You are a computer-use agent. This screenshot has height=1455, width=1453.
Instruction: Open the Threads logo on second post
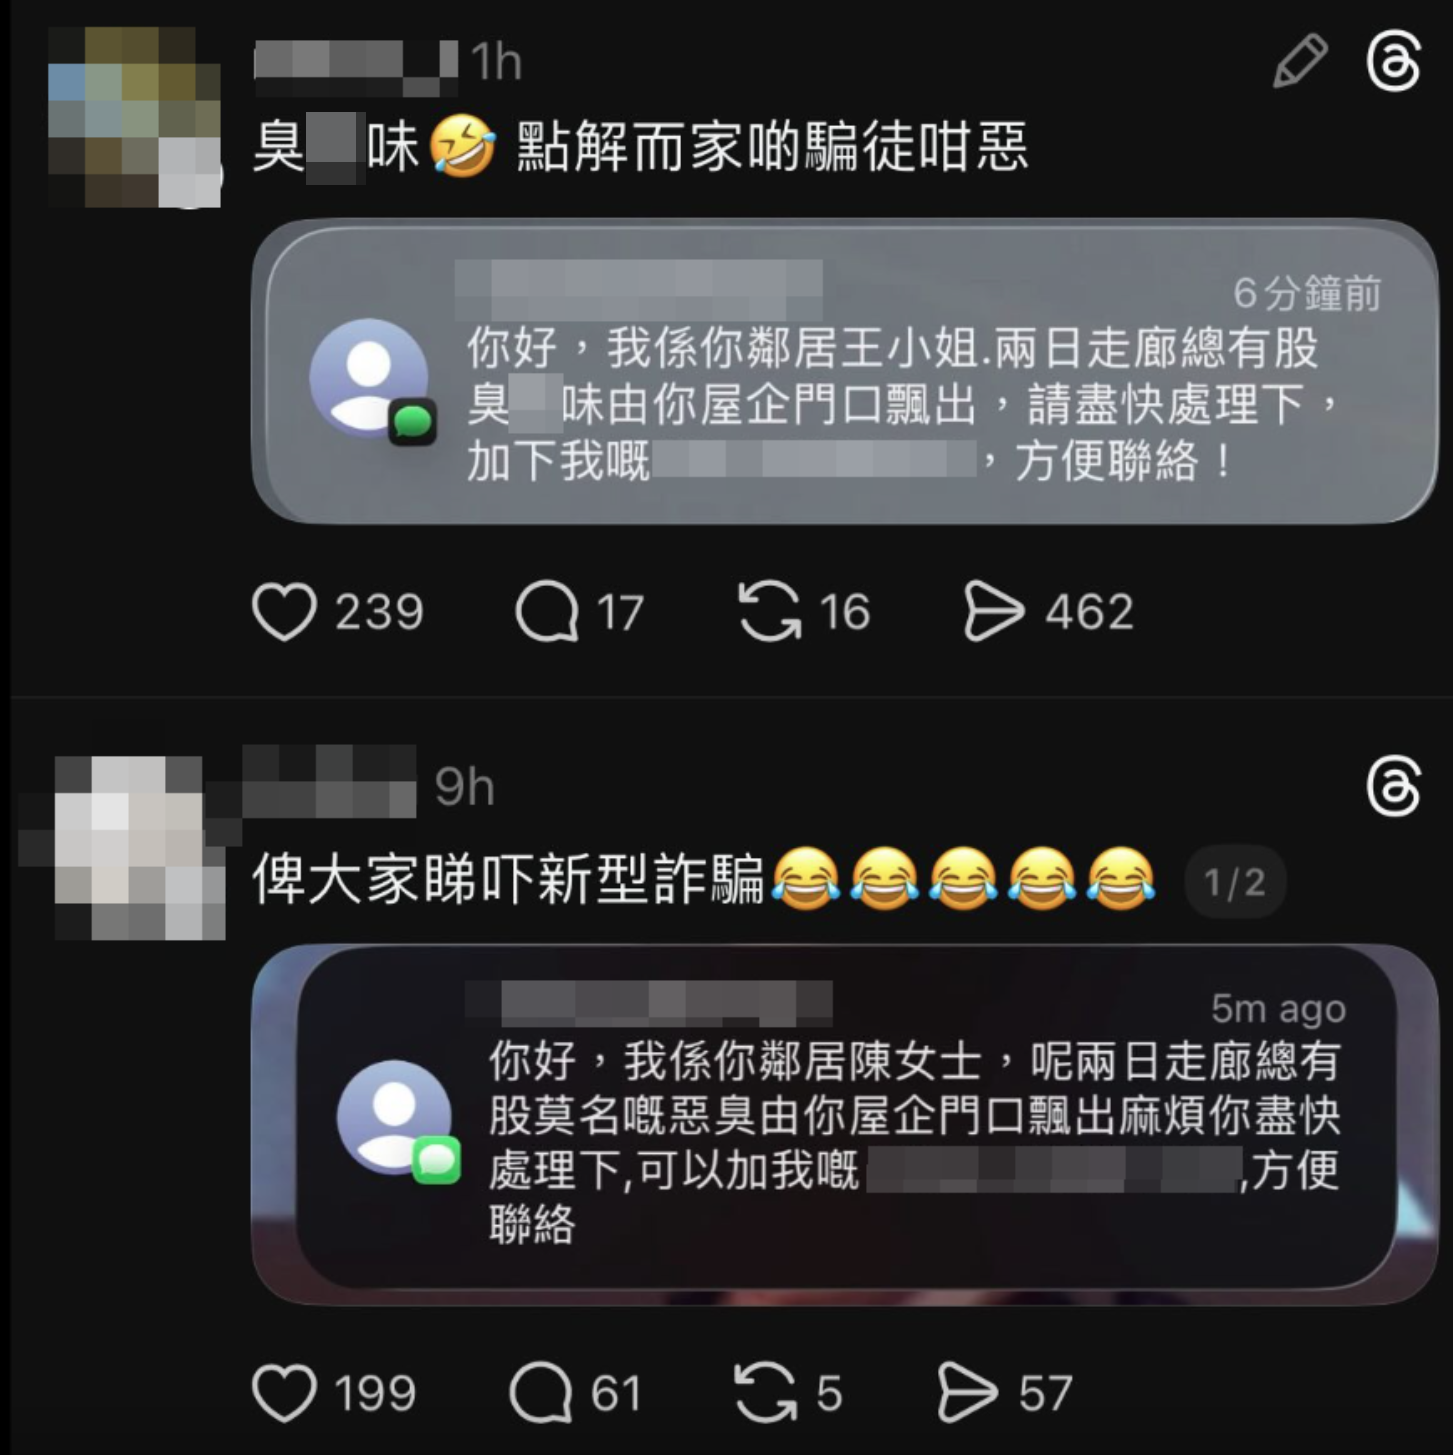(1394, 787)
